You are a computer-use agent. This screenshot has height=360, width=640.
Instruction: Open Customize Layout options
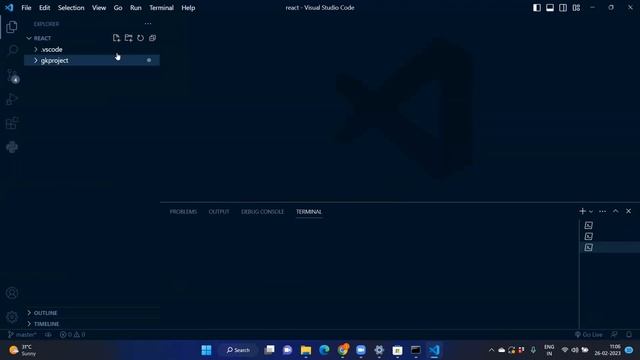click(576, 8)
